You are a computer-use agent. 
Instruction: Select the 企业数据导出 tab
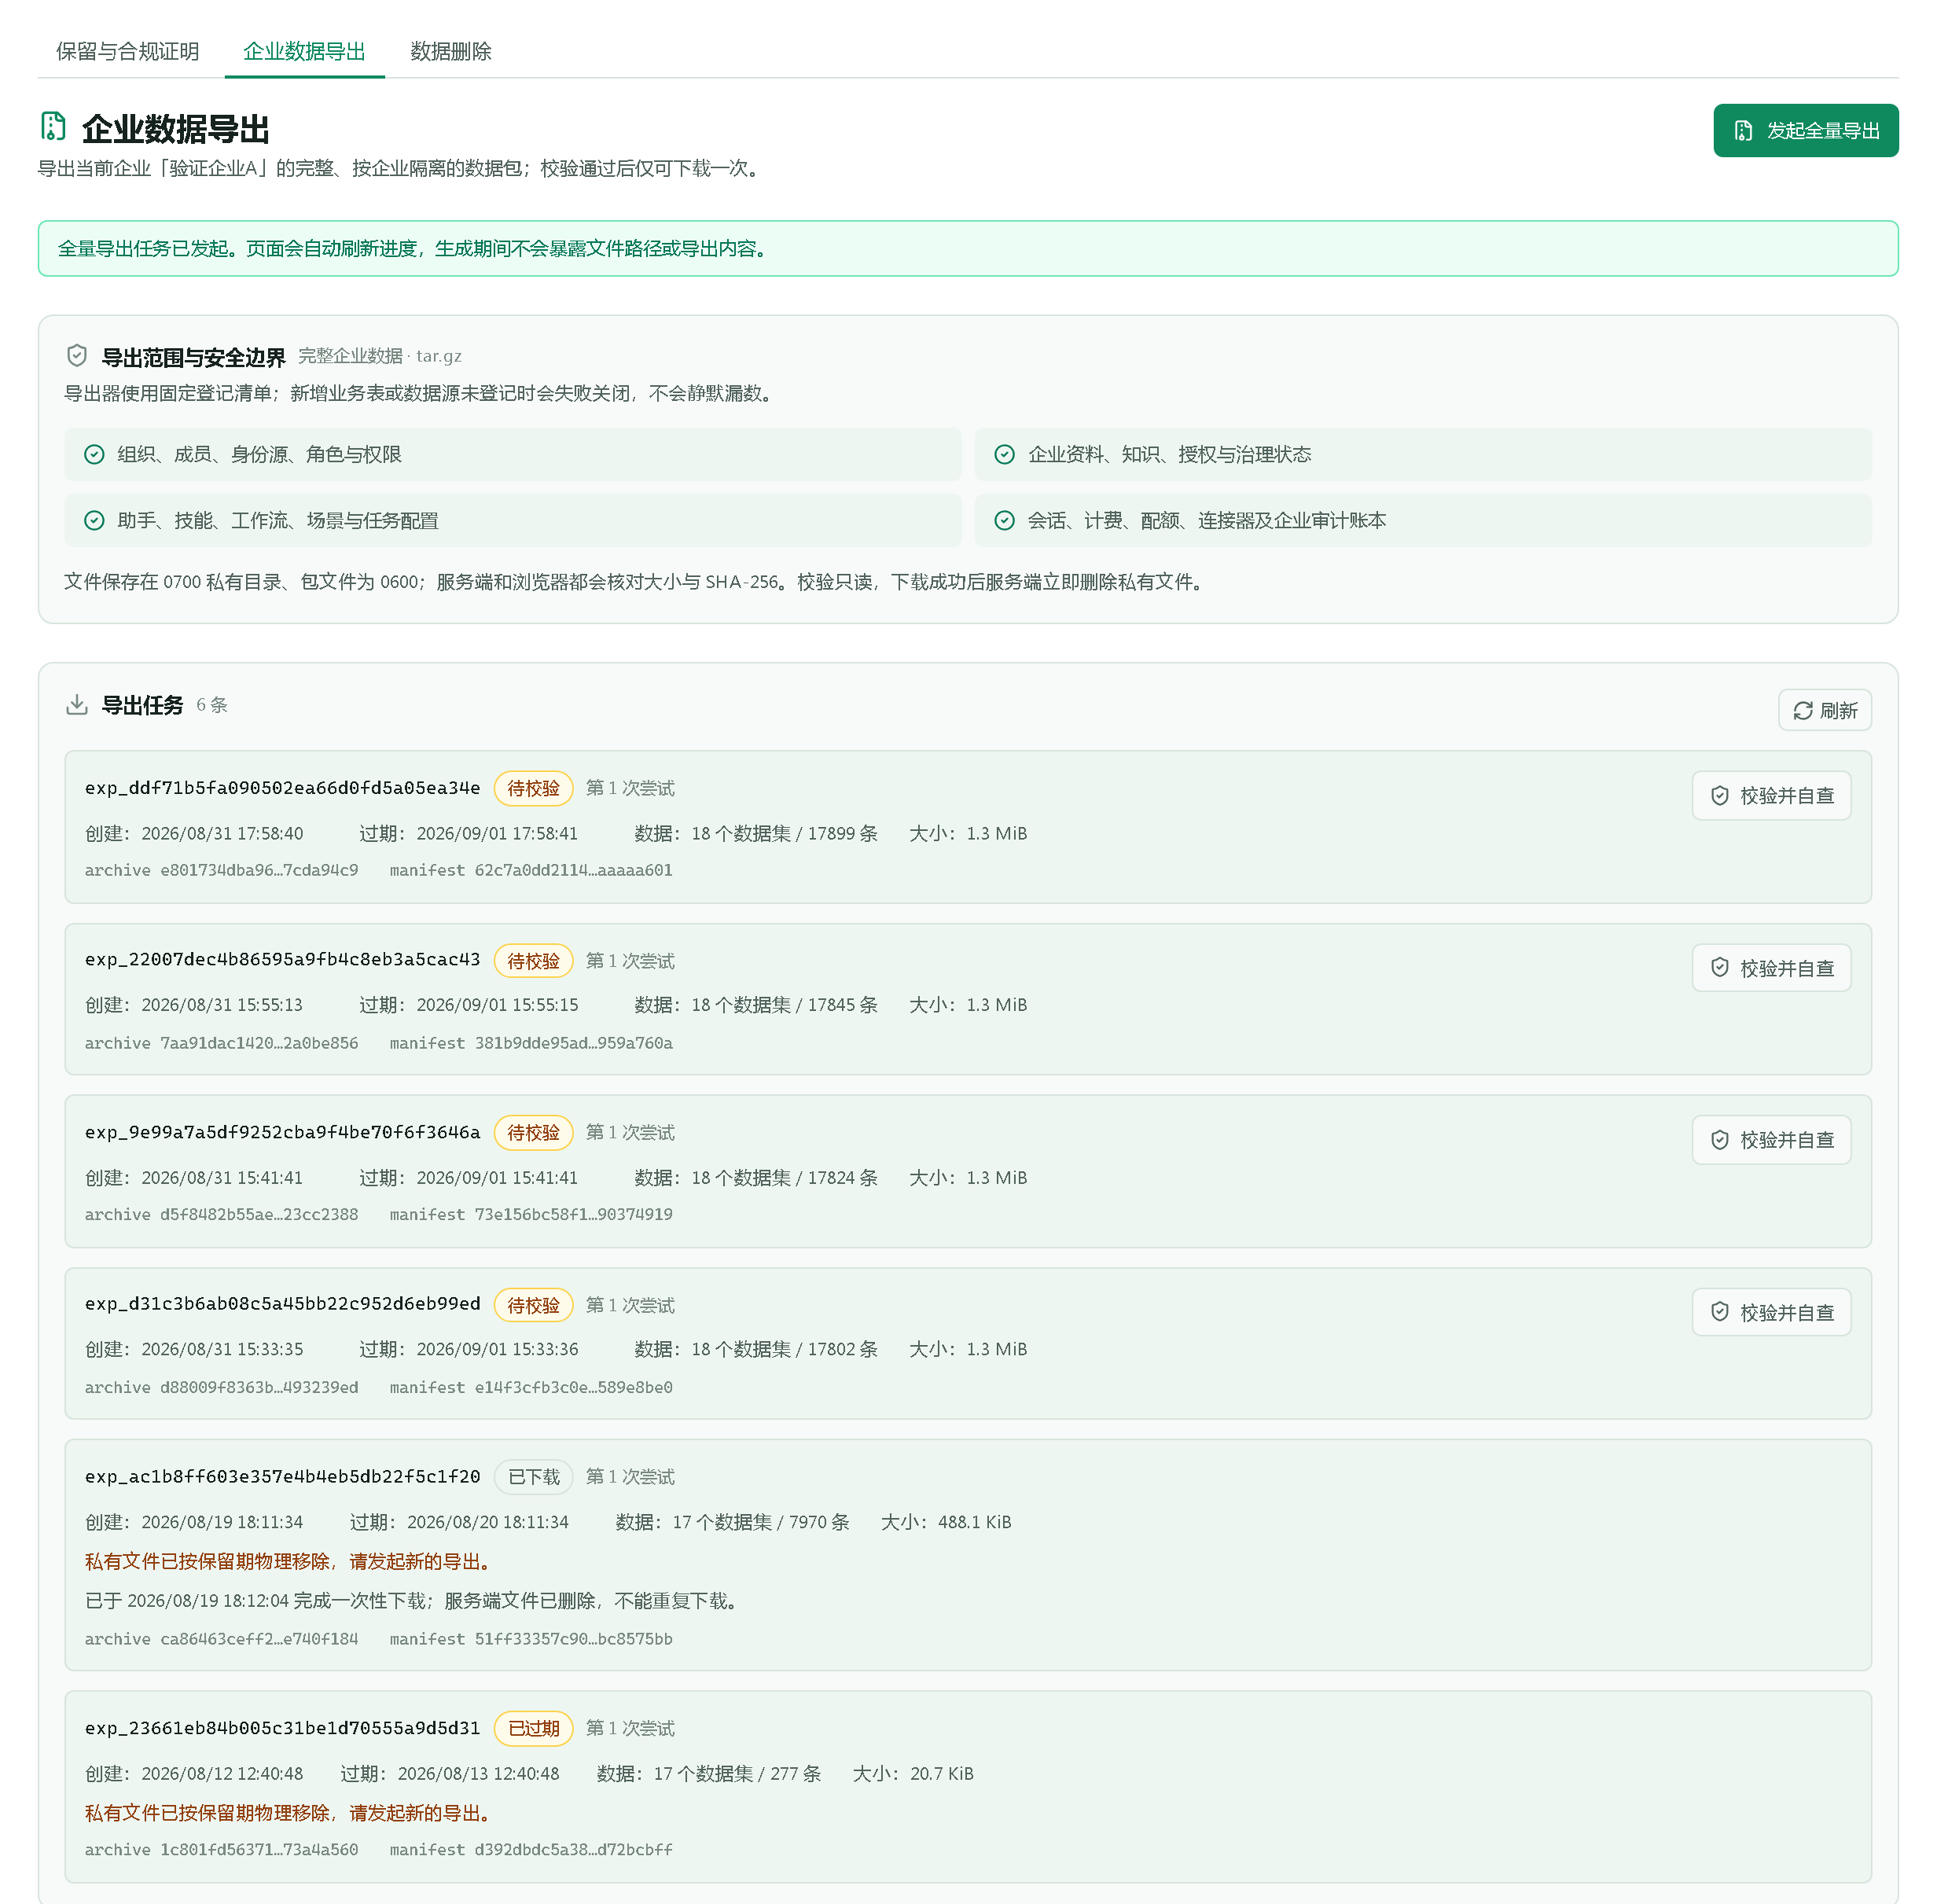[304, 51]
